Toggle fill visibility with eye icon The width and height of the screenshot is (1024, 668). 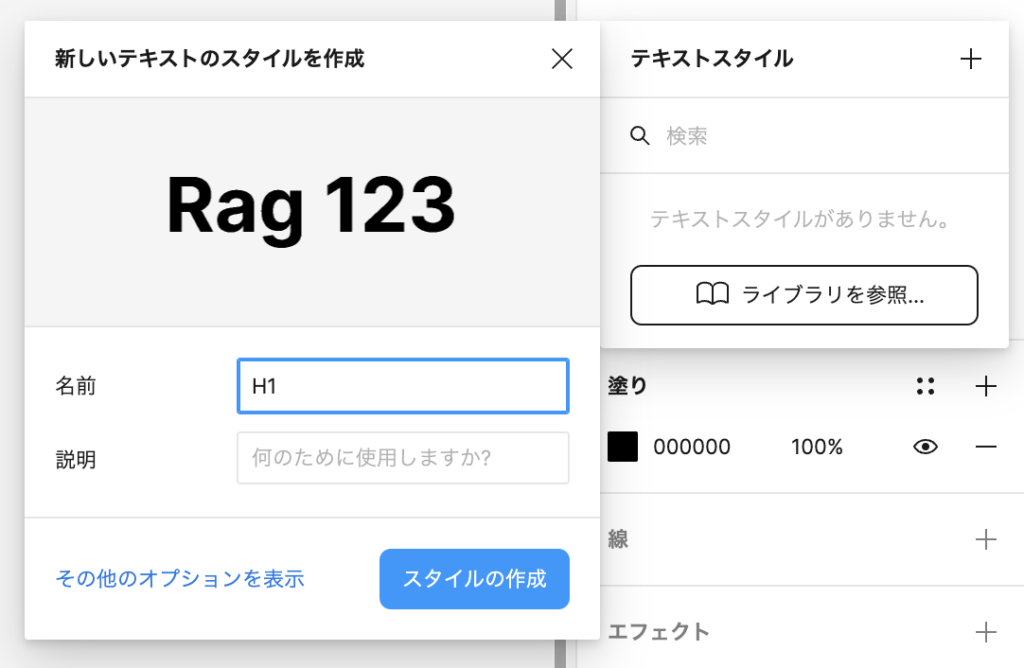[x=926, y=447]
